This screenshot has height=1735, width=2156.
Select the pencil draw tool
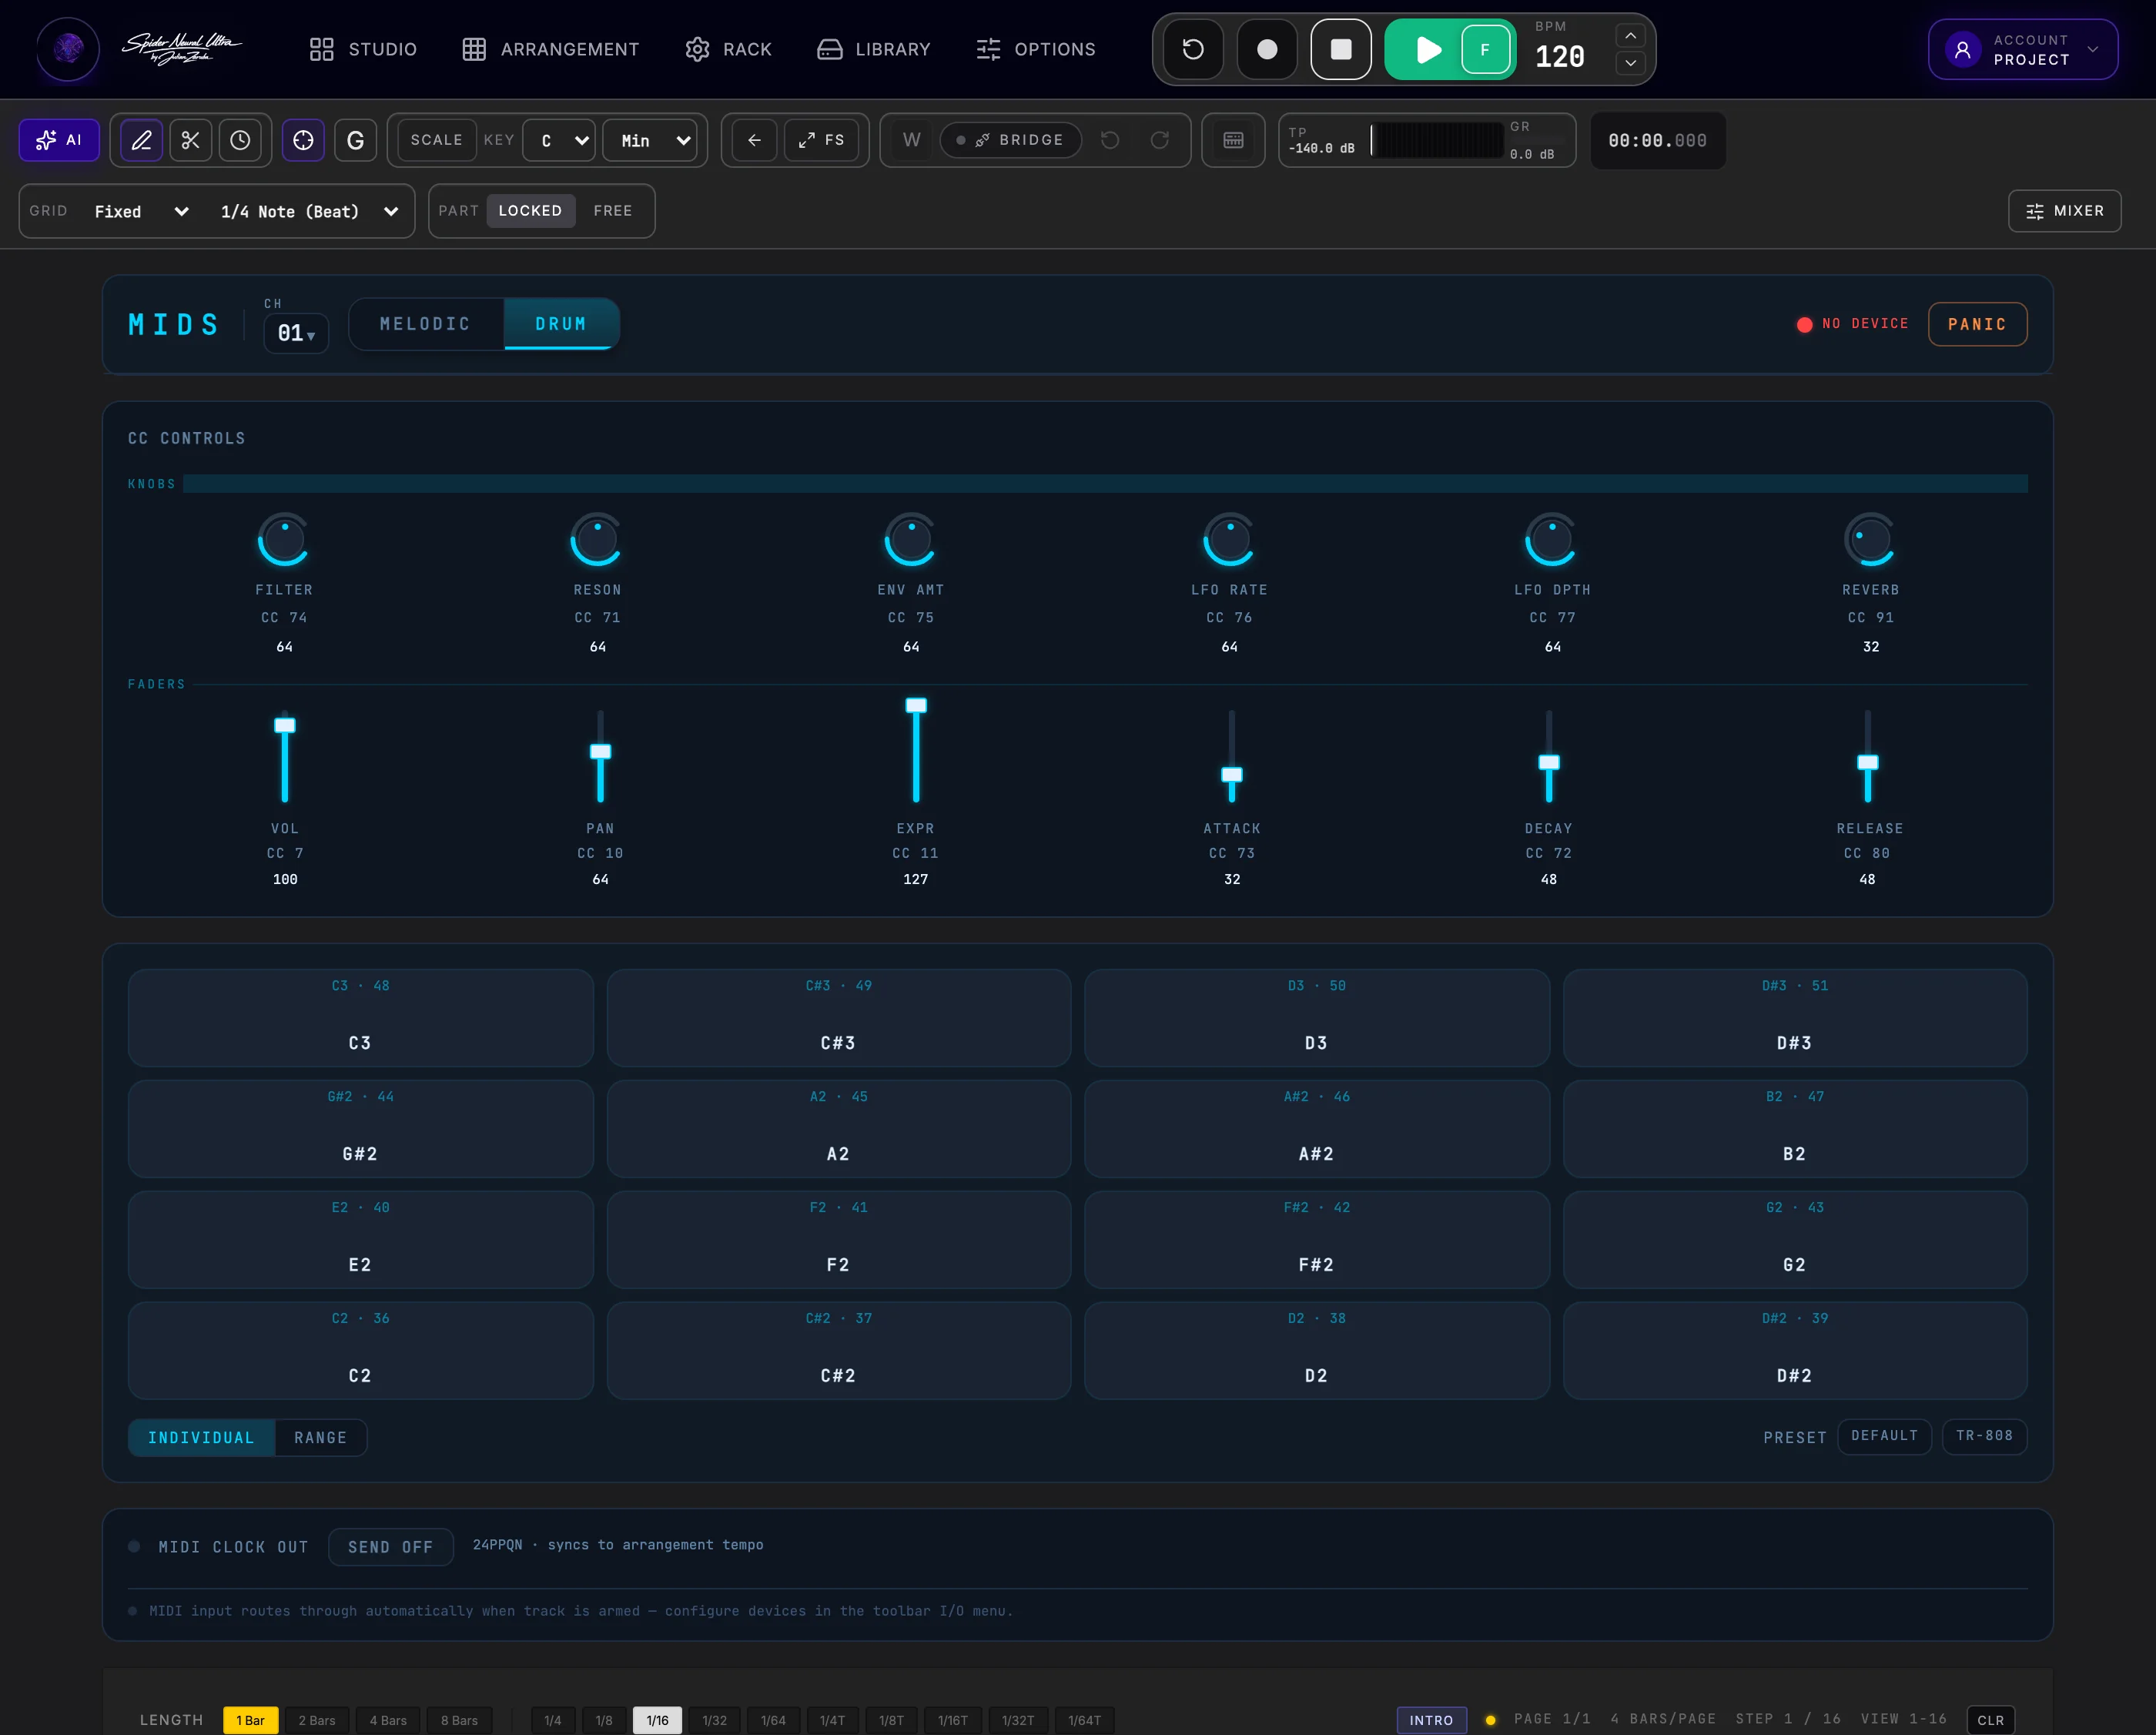pos(142,140)
